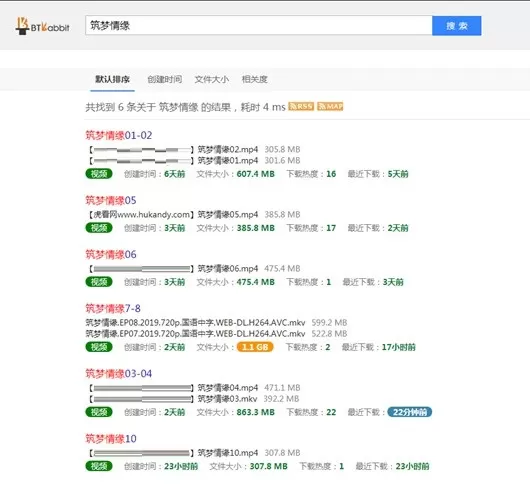530x492 pixels.
Task: Click 视频 tag under 筑梦情缘01-02
Action: [99, 174]
